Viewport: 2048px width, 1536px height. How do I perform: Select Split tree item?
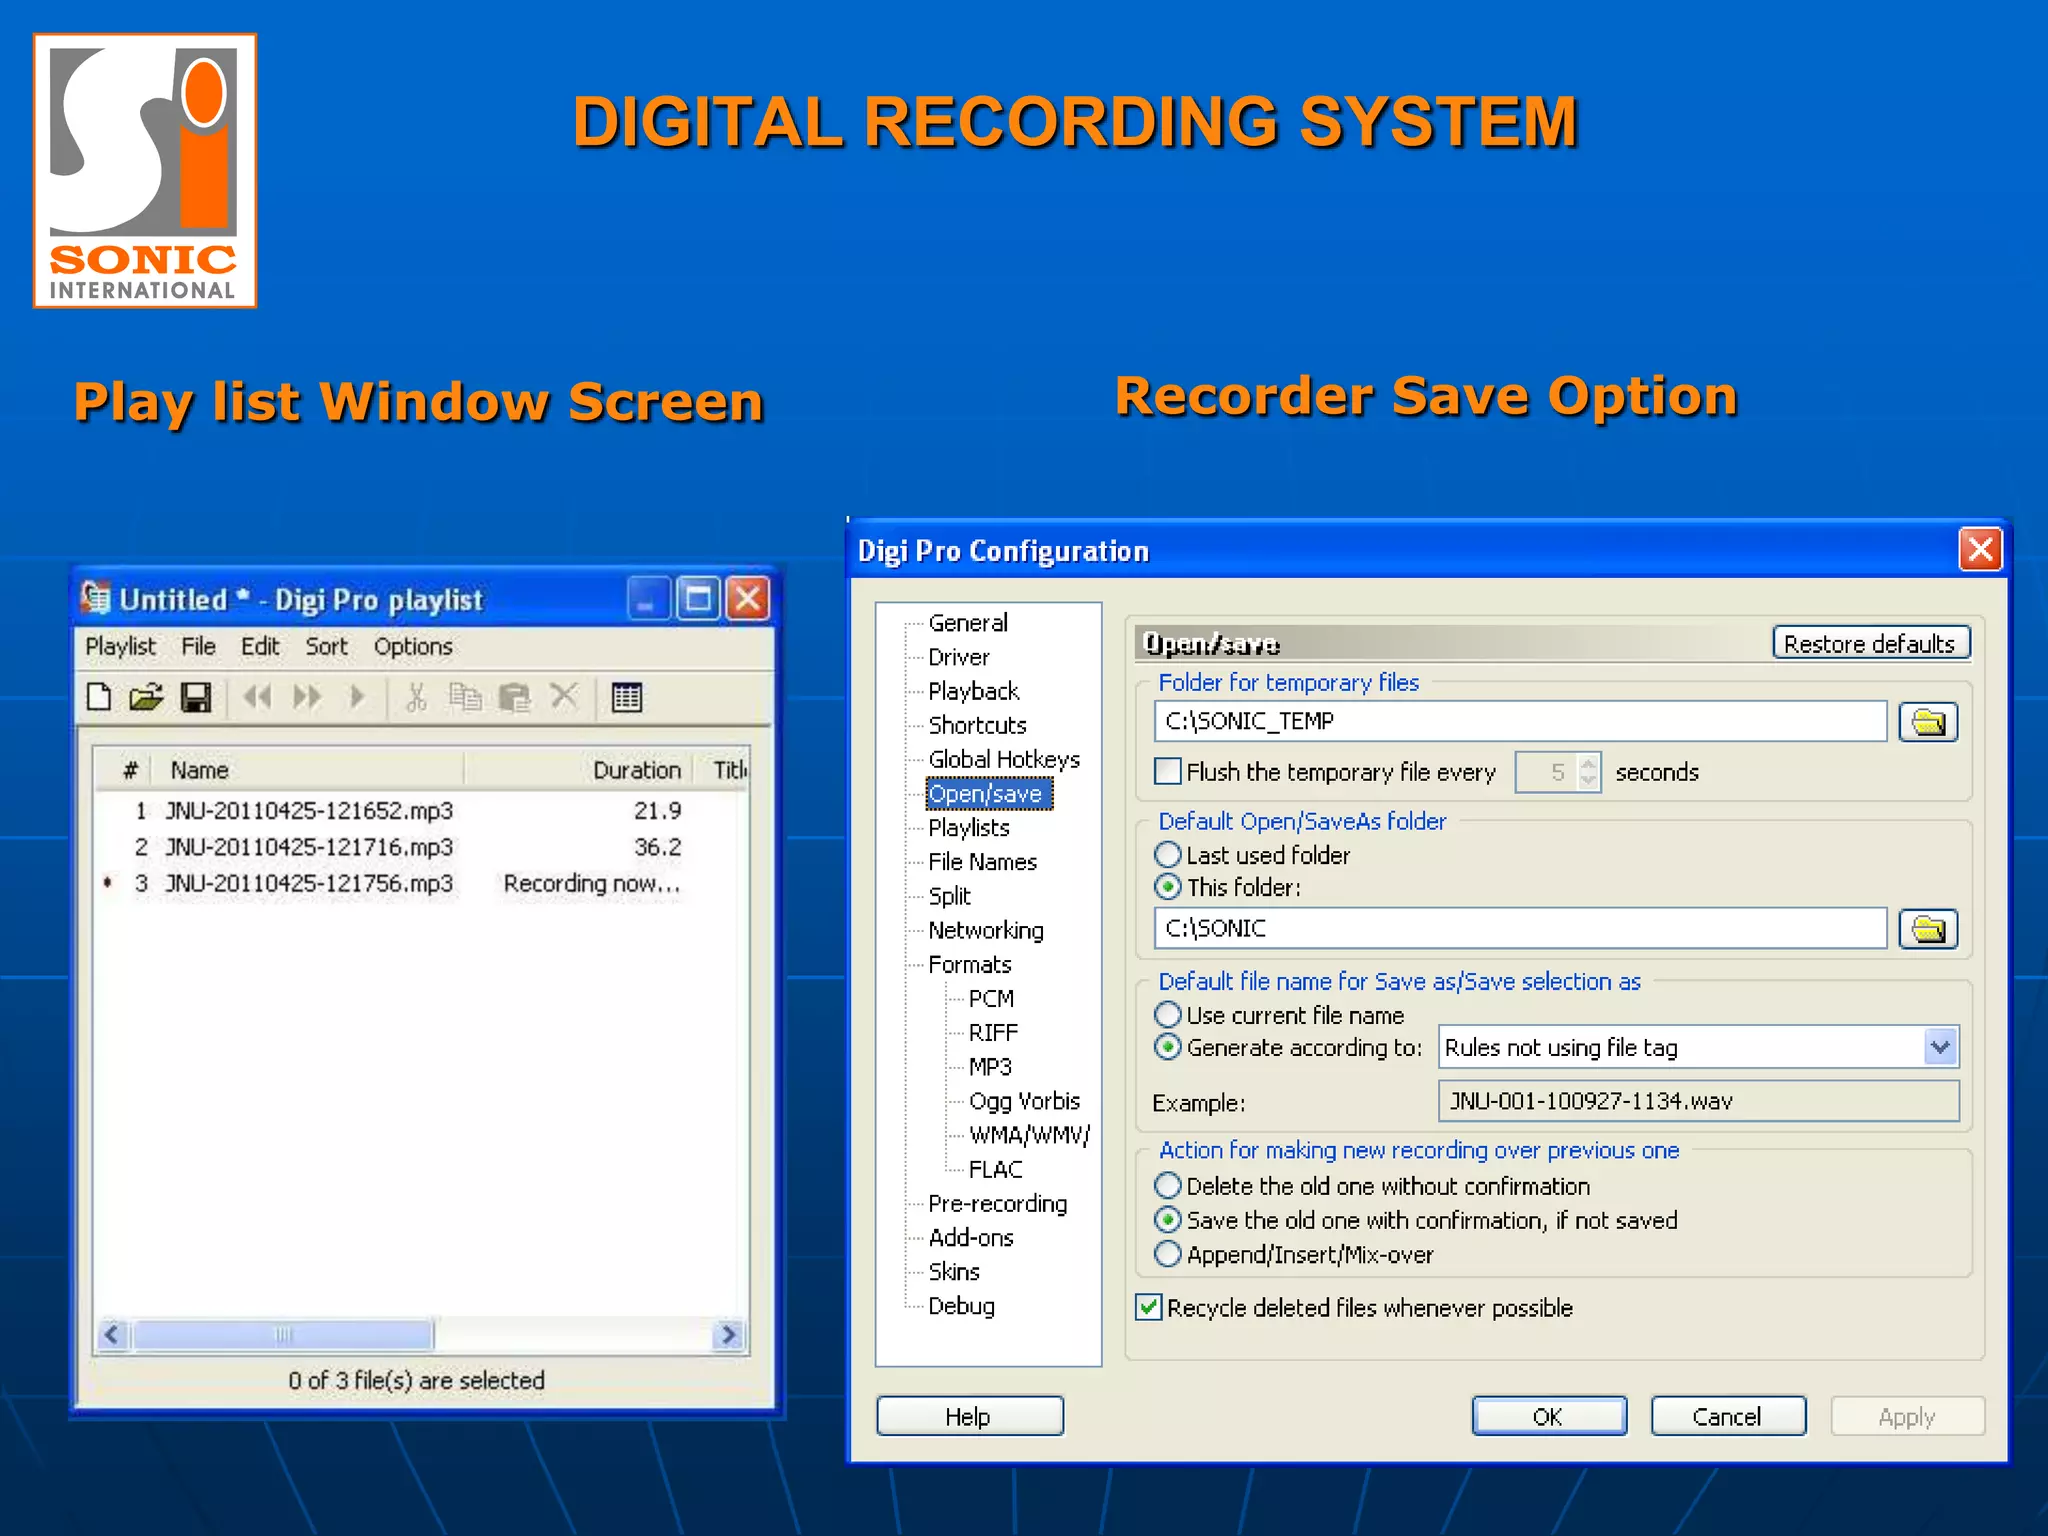click(949, 895)
